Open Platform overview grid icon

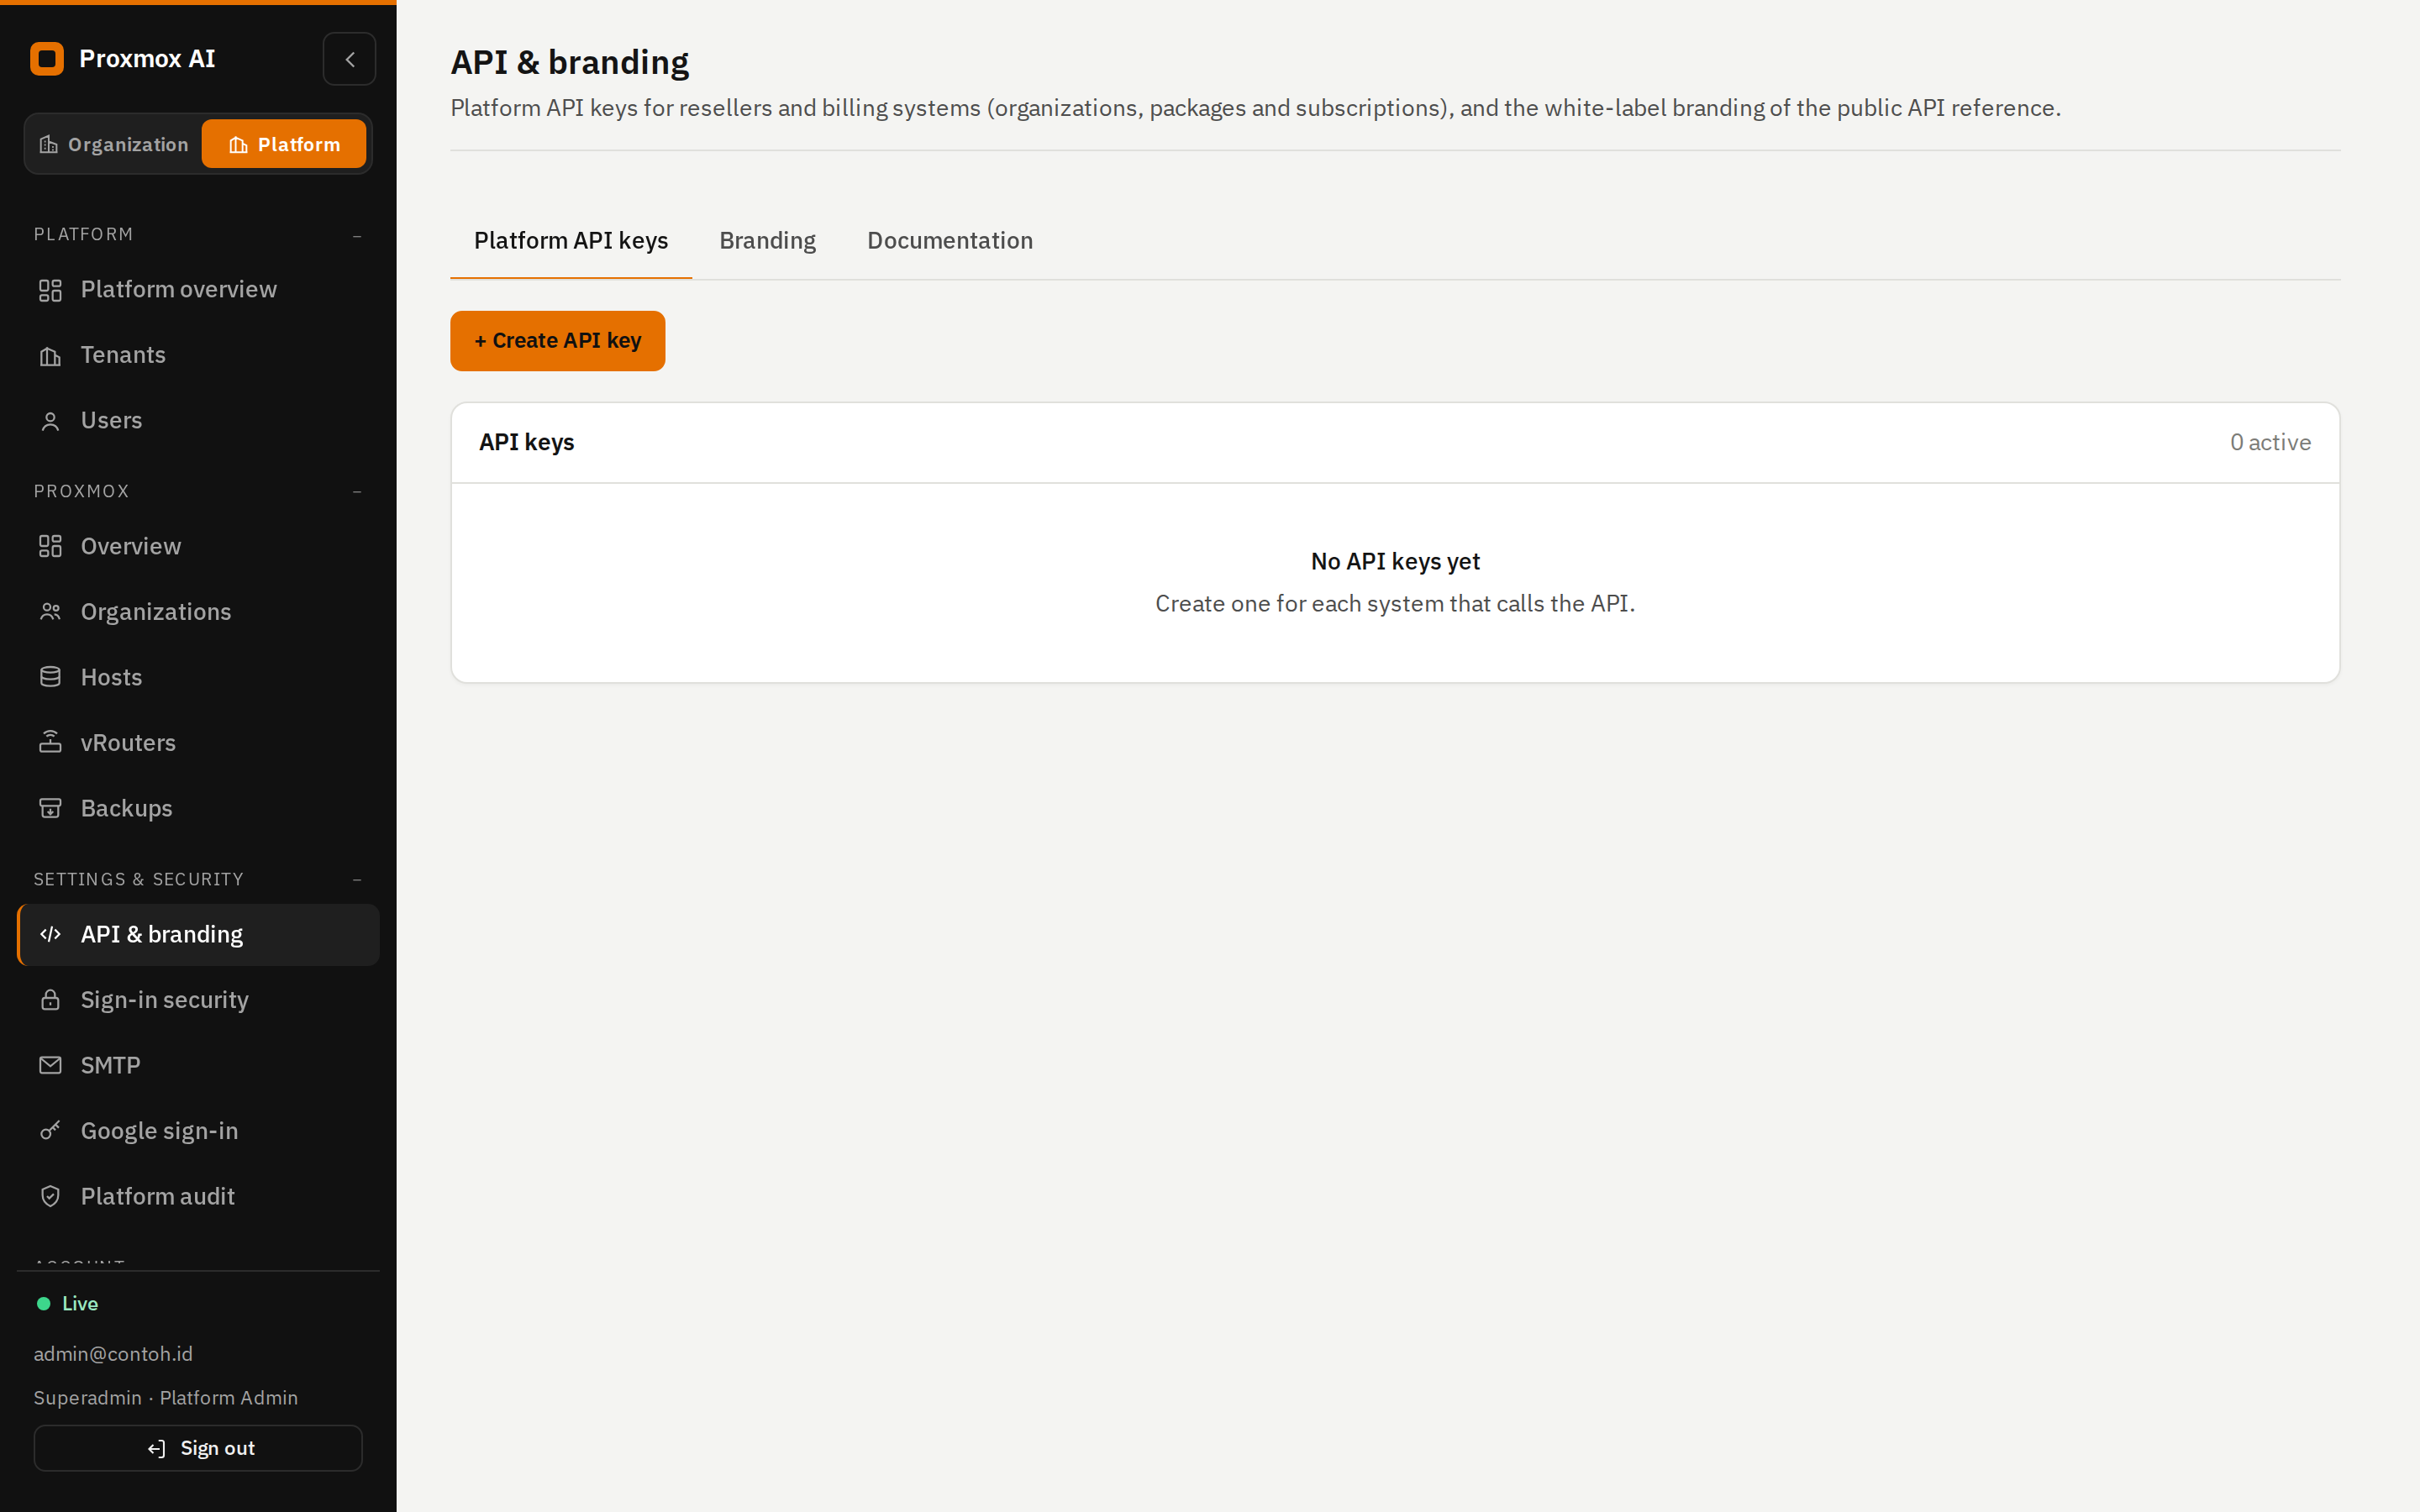click(50, 290)
